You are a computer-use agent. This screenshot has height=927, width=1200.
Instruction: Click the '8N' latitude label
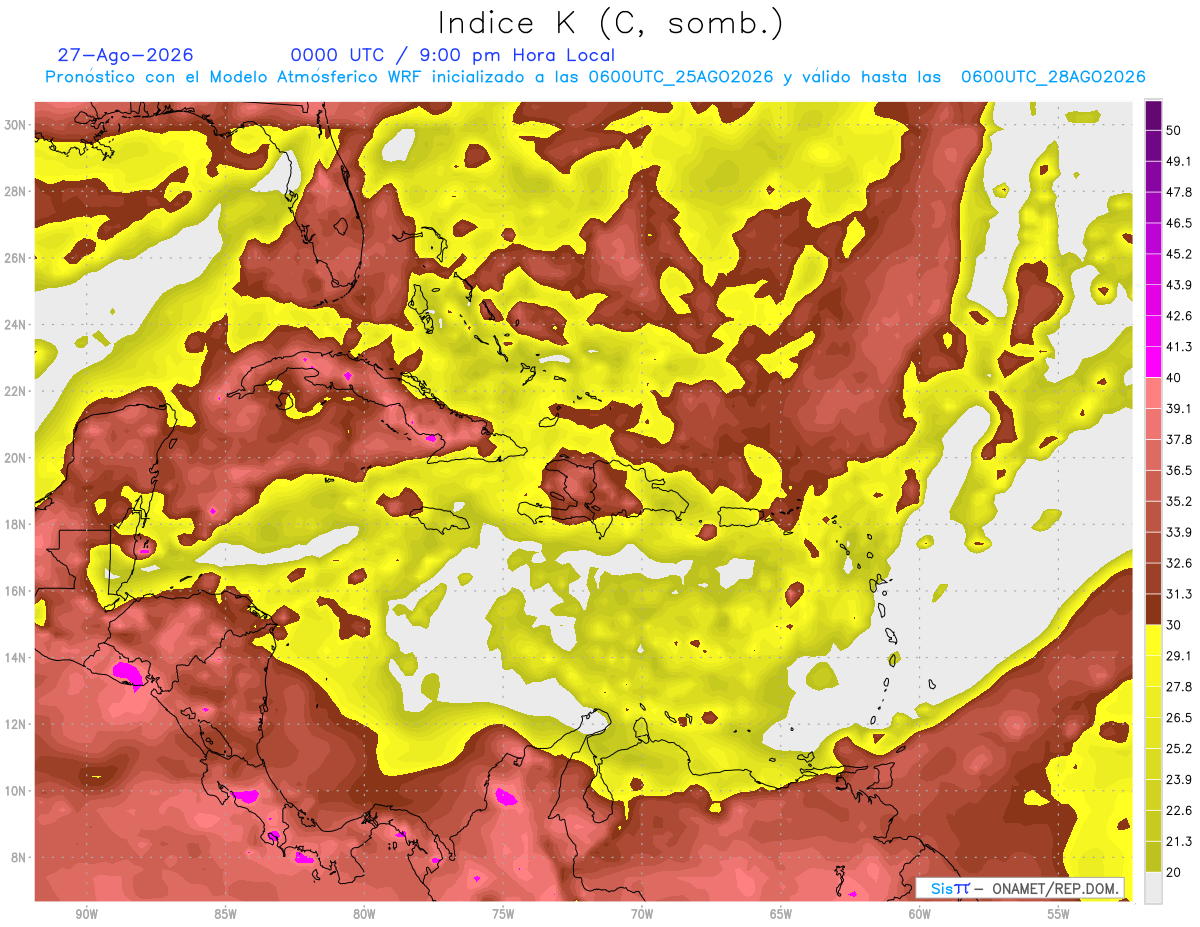coord(19,858)
